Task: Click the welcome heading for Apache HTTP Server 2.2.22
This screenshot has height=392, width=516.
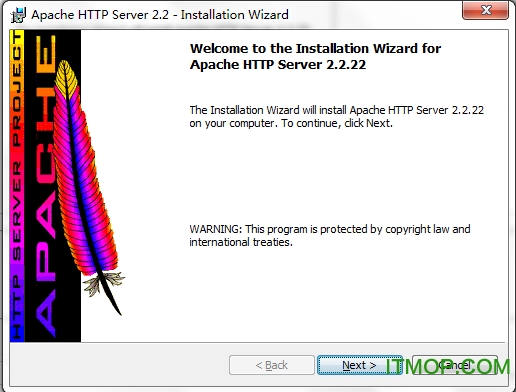Action: click(x=315, y=56)
